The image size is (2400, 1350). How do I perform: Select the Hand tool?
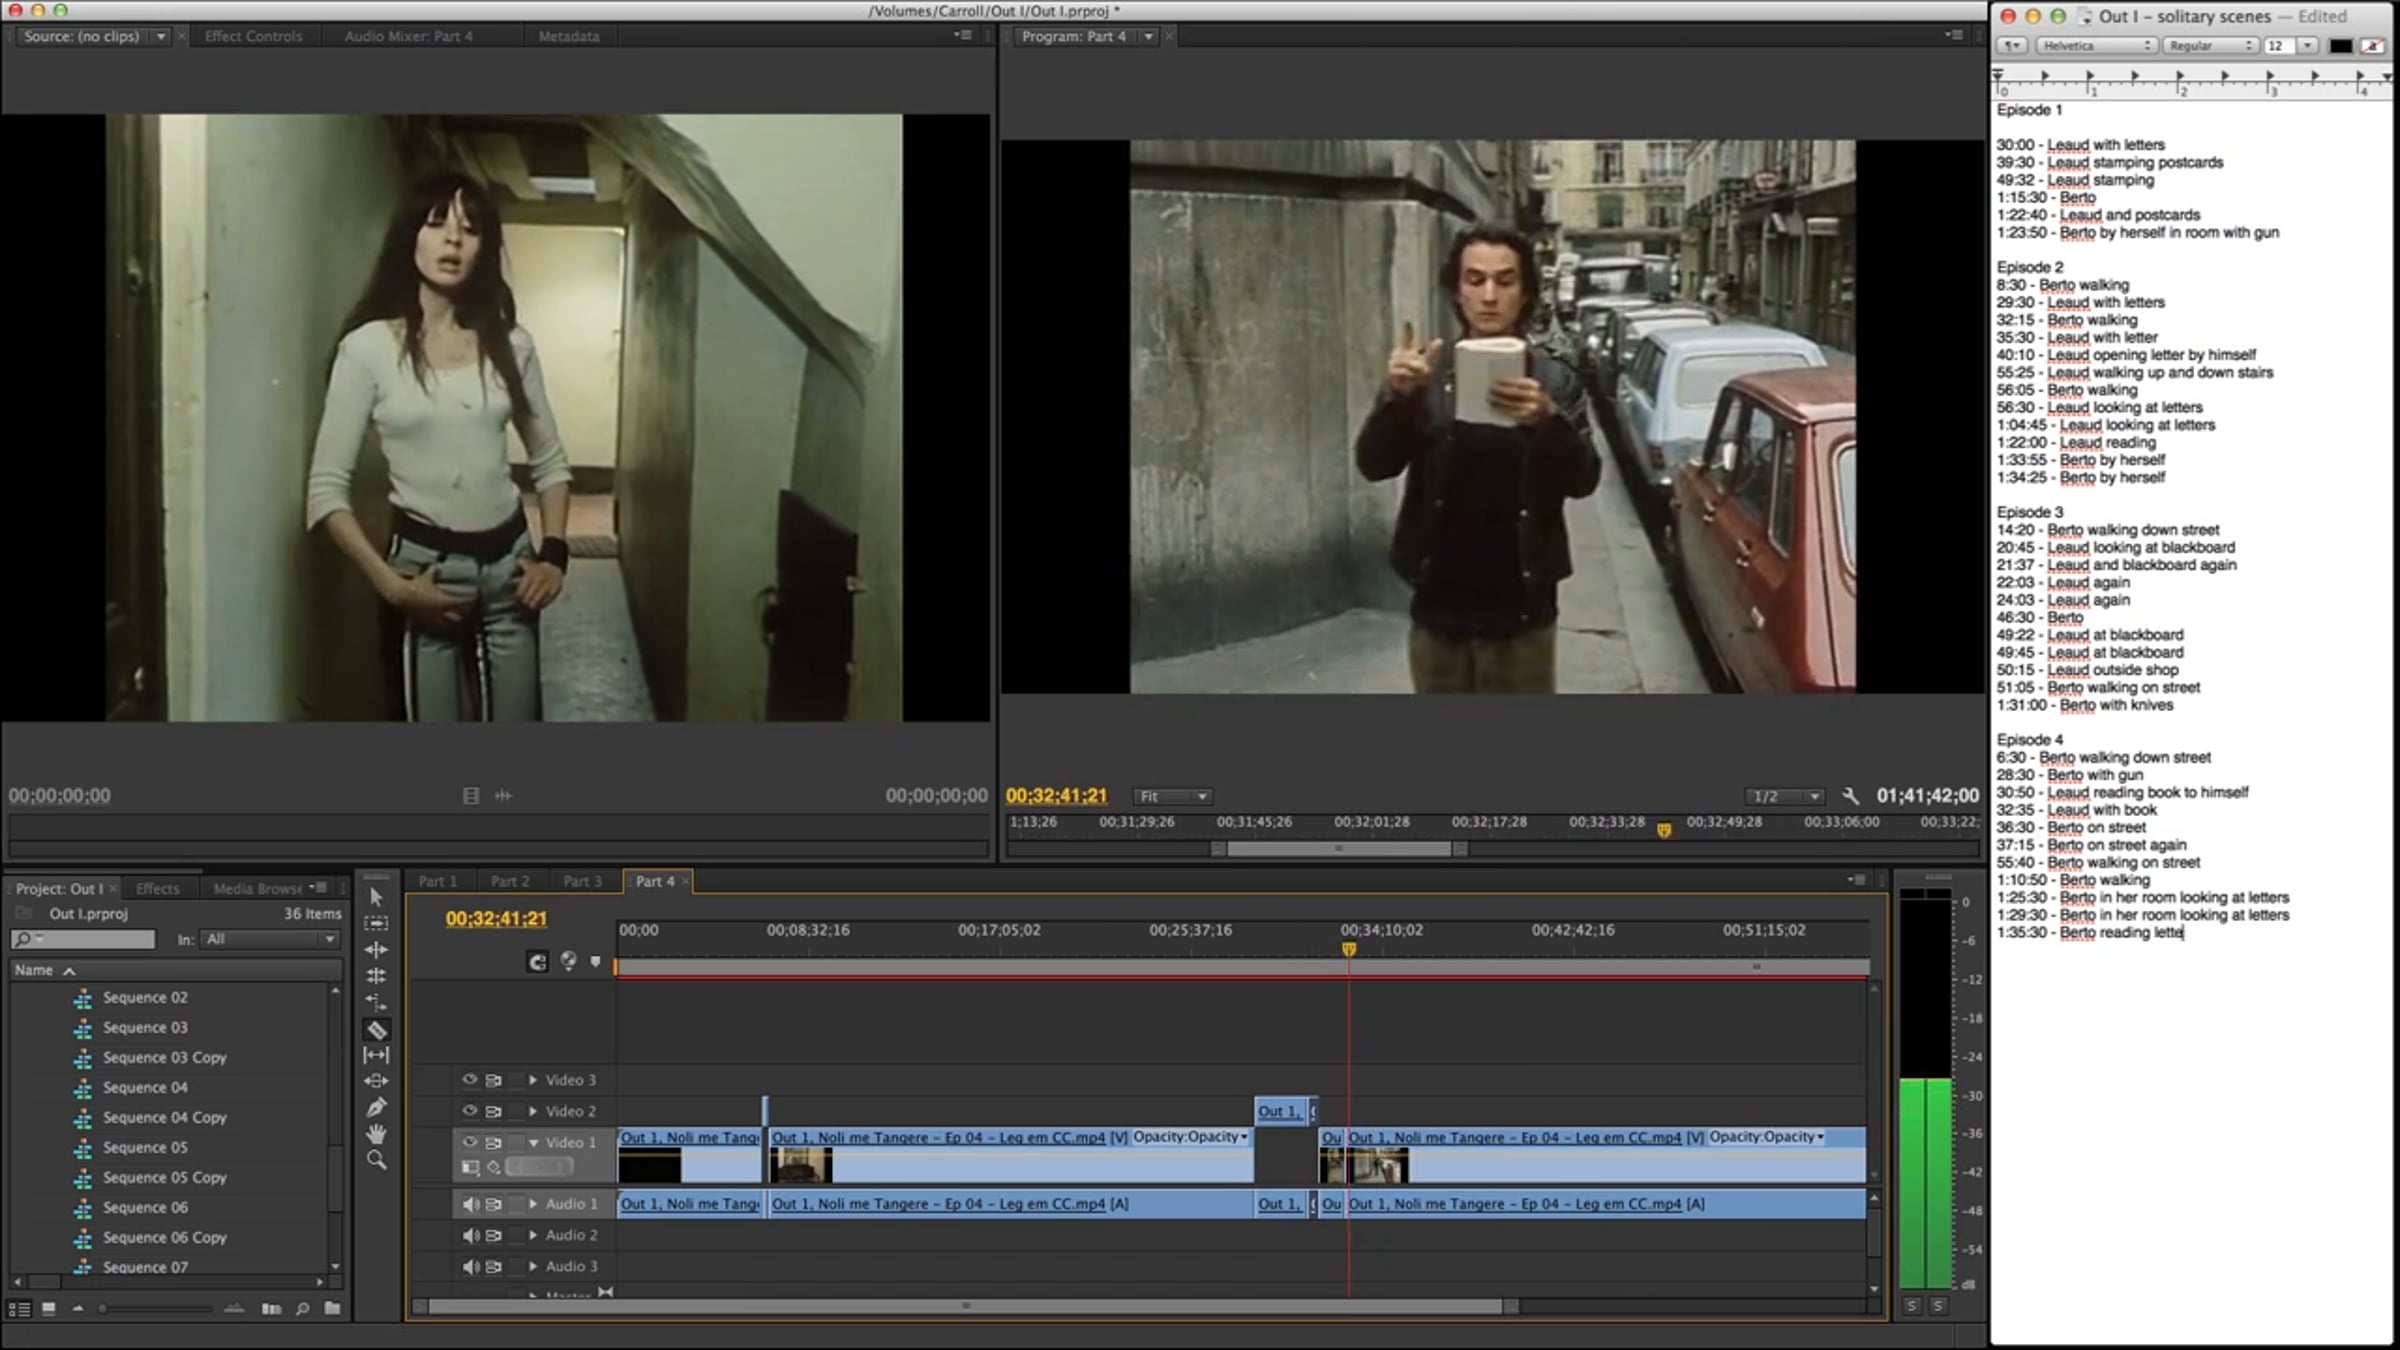(x=376, y=1134)
